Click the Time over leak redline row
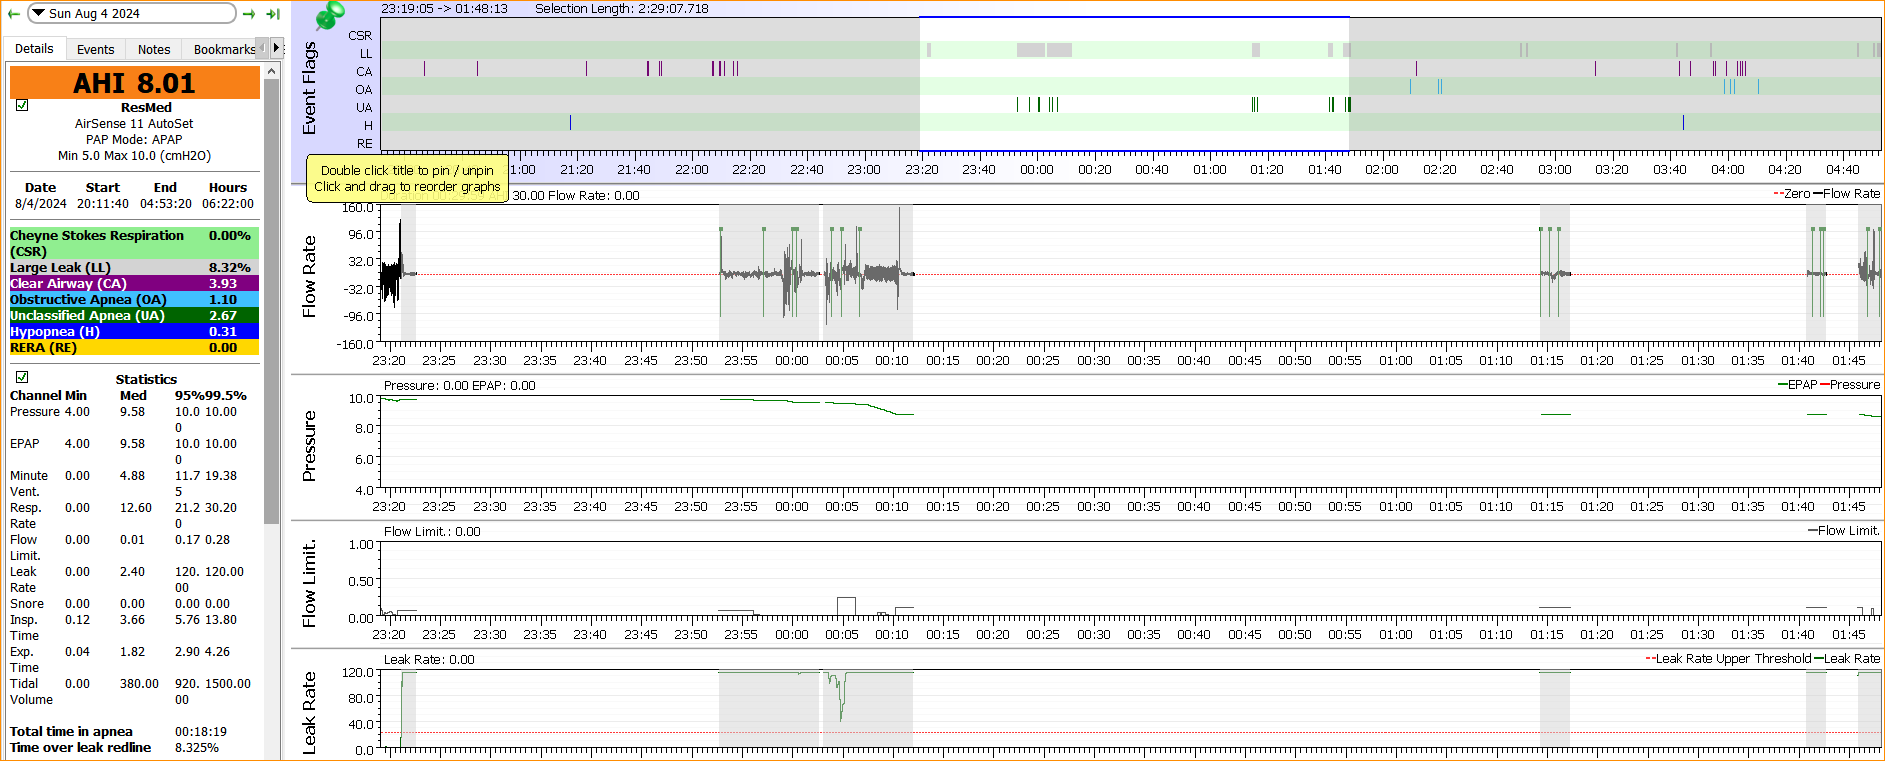This screenshot has width=1885, height=761. click(x=114, y=747)
